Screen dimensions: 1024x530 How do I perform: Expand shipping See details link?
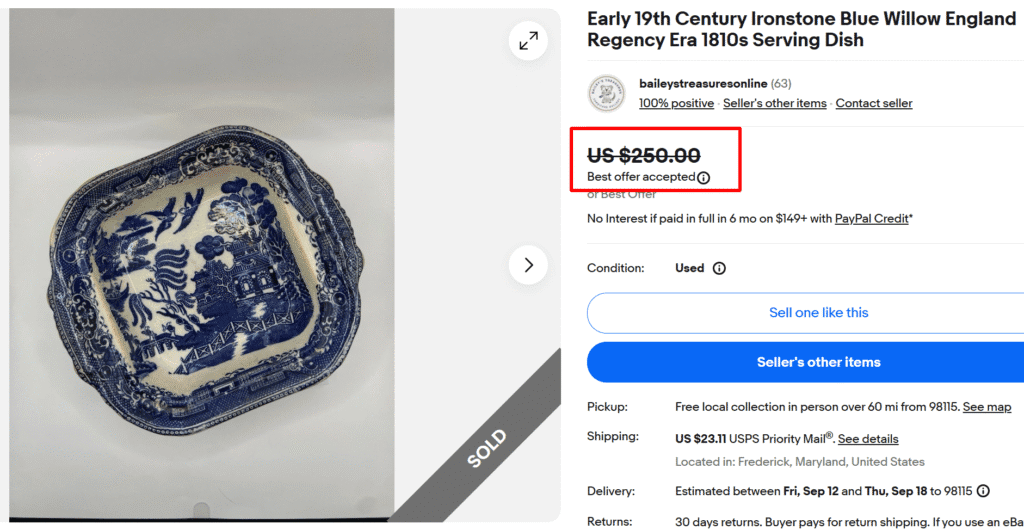tap(868, 439)
